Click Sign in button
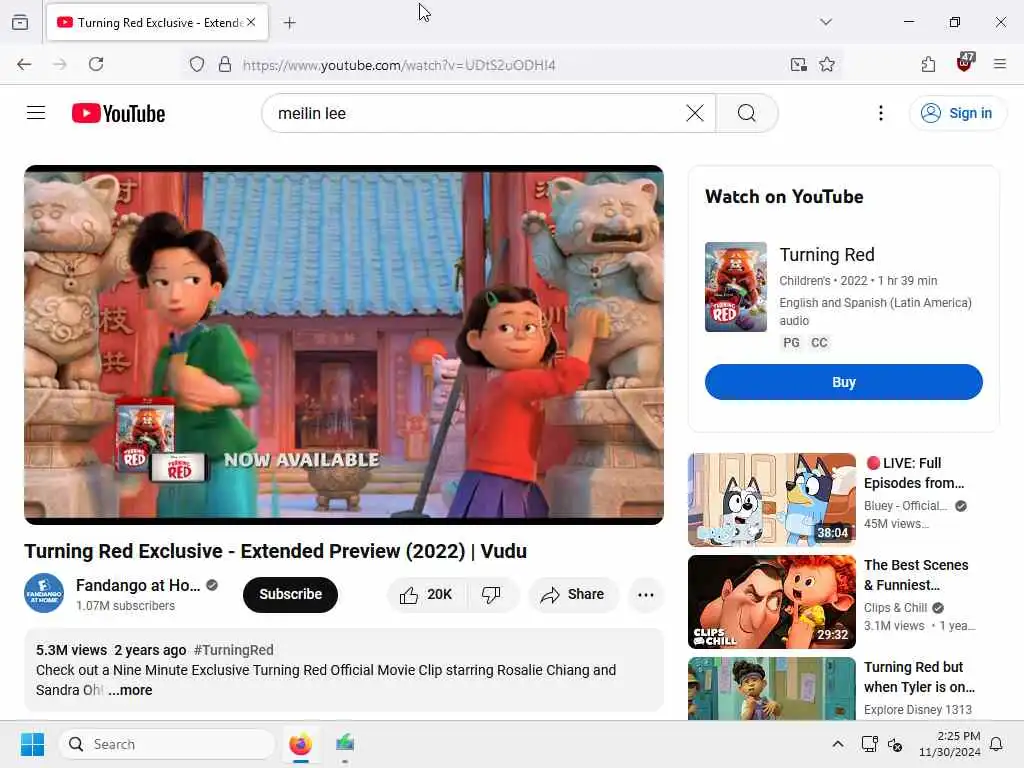1024x768 pixels. tap(957, 113)
